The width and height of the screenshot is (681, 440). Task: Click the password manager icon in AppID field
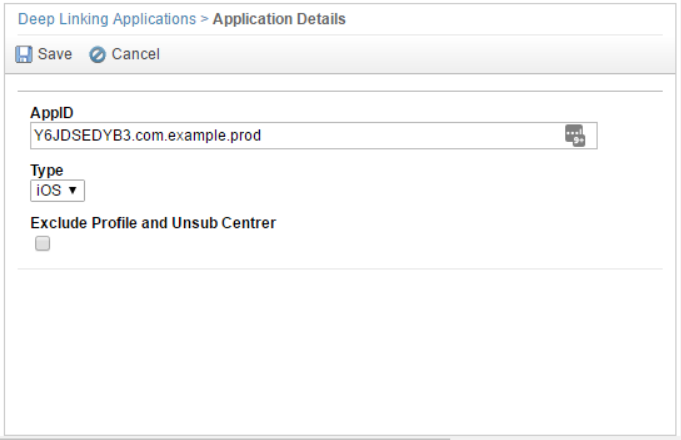(575, 136)
